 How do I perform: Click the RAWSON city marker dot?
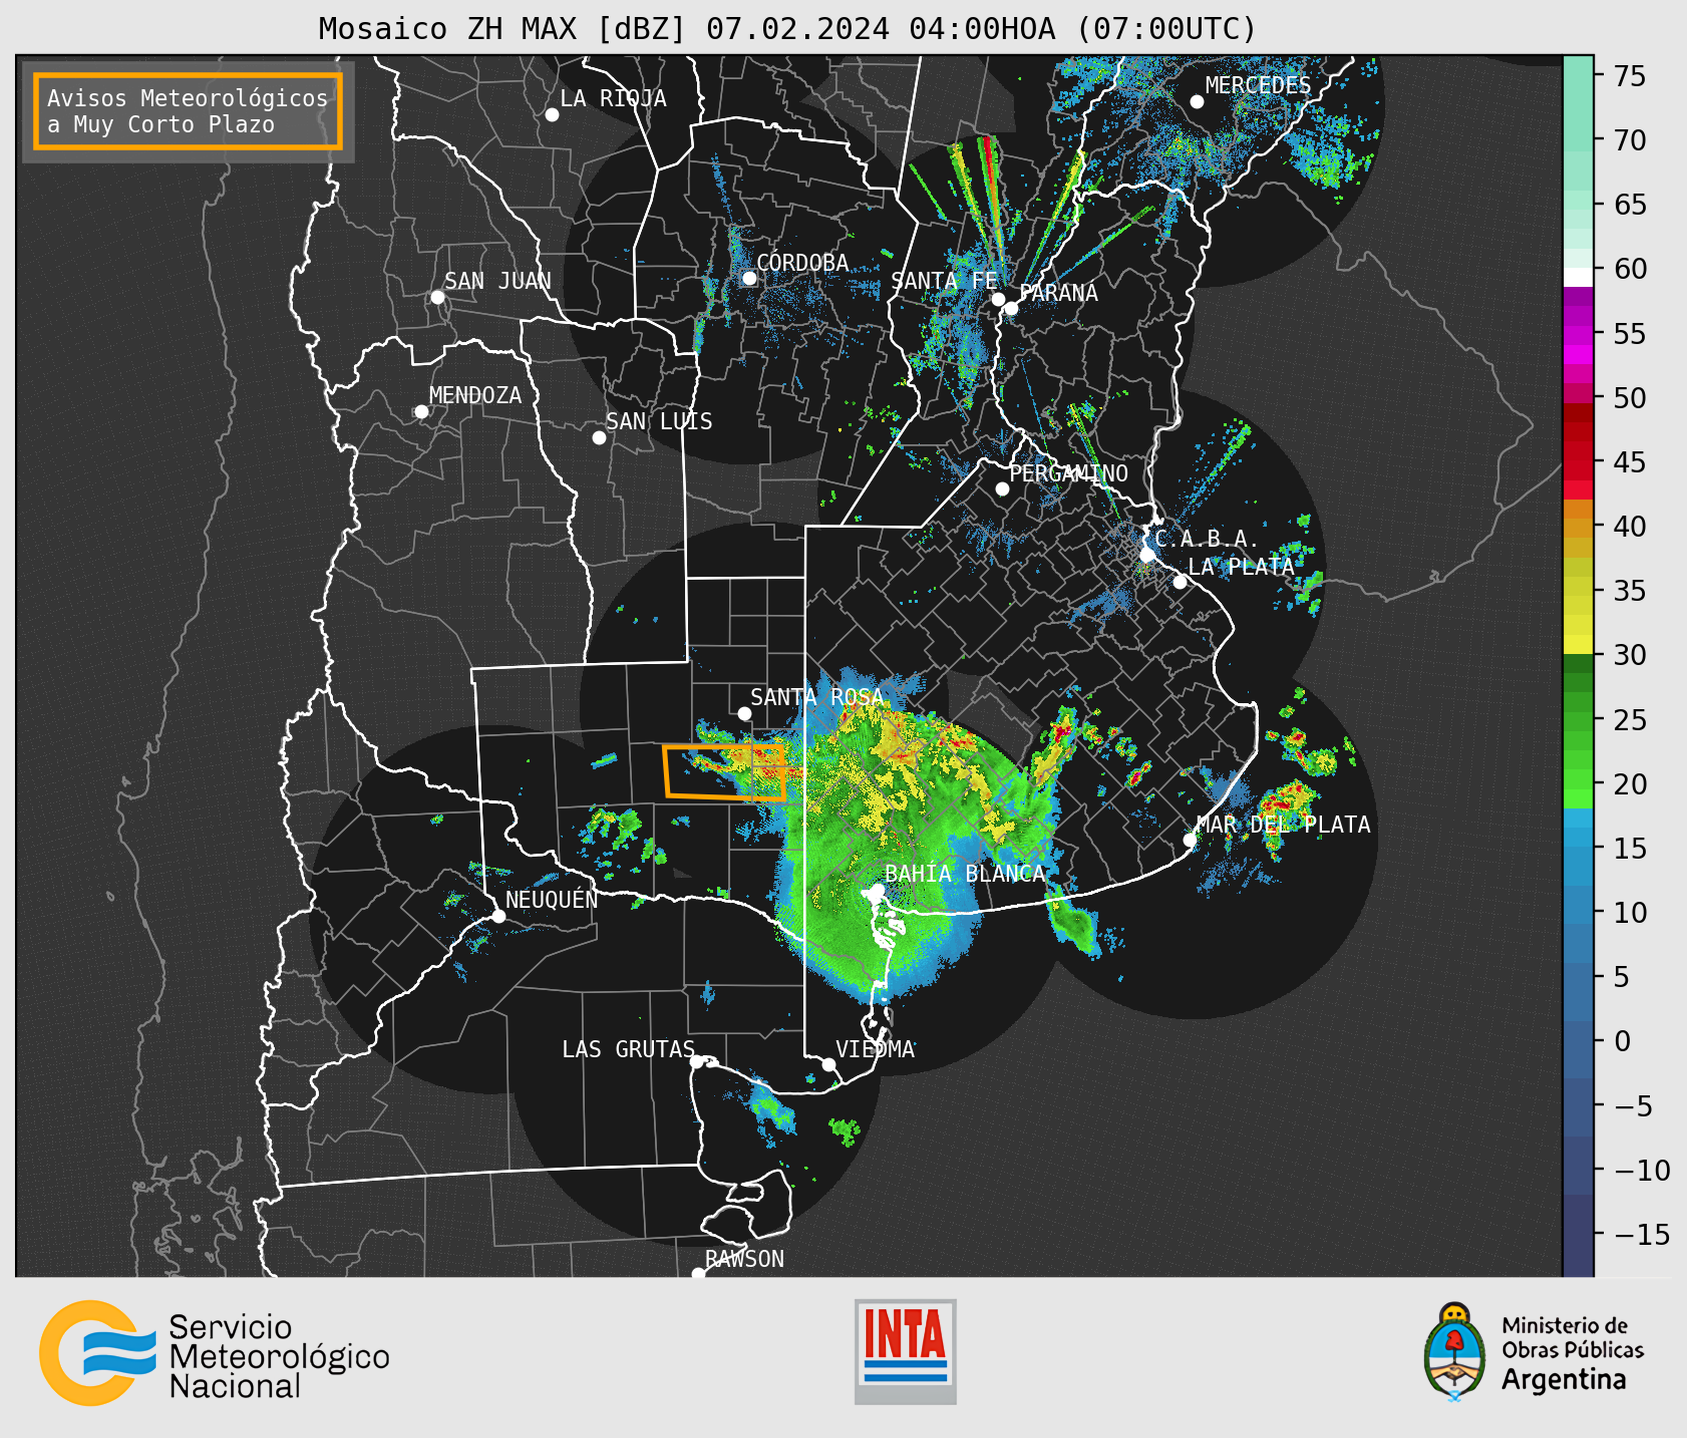698,1273
